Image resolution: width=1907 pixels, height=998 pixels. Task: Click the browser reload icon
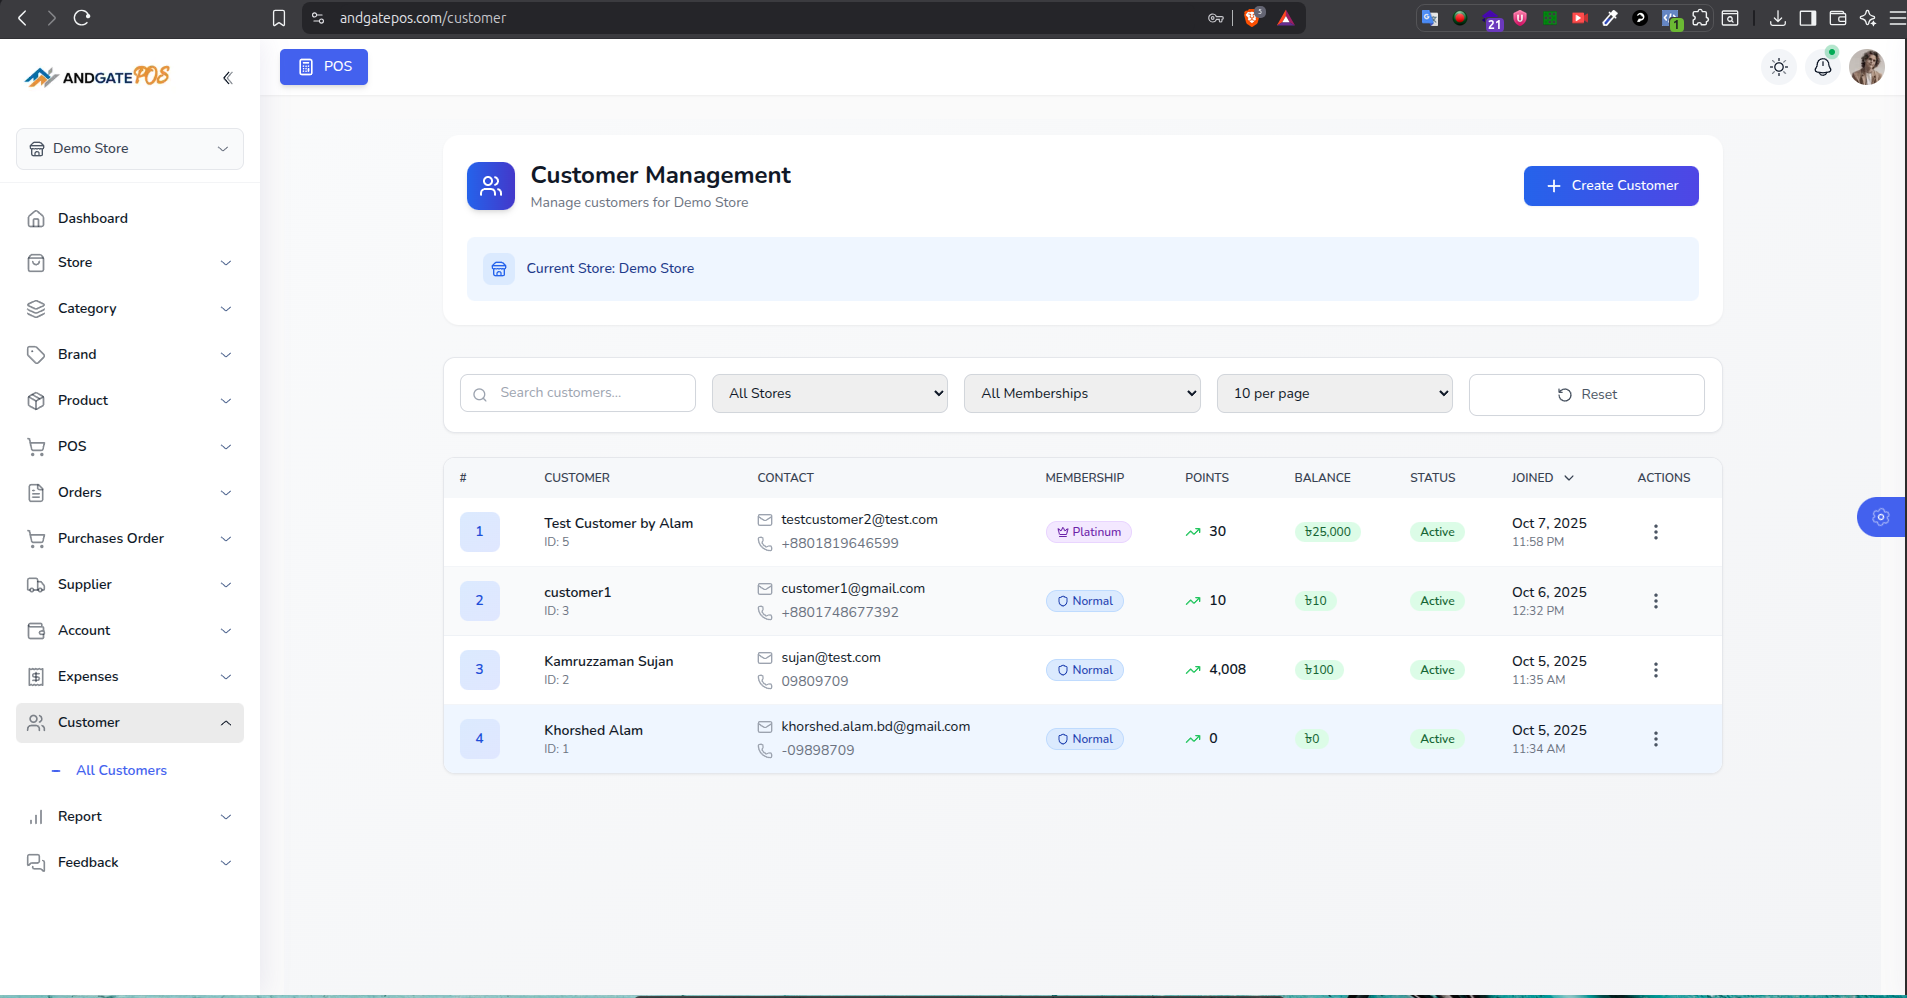82,18
